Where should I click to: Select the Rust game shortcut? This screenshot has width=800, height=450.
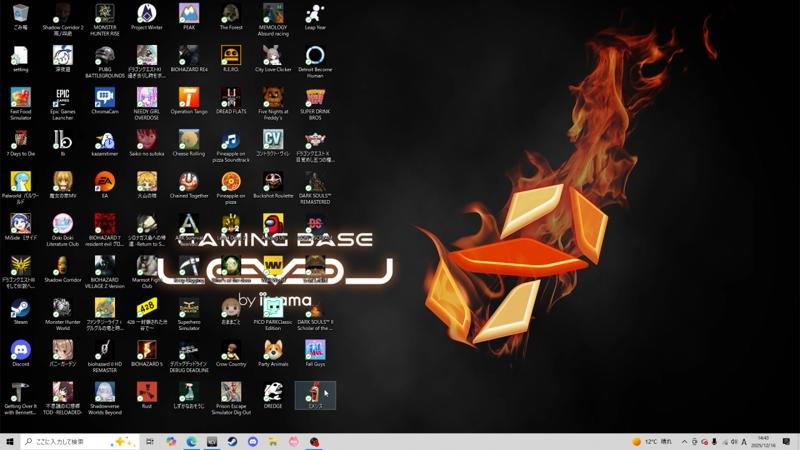click(146, 392)
